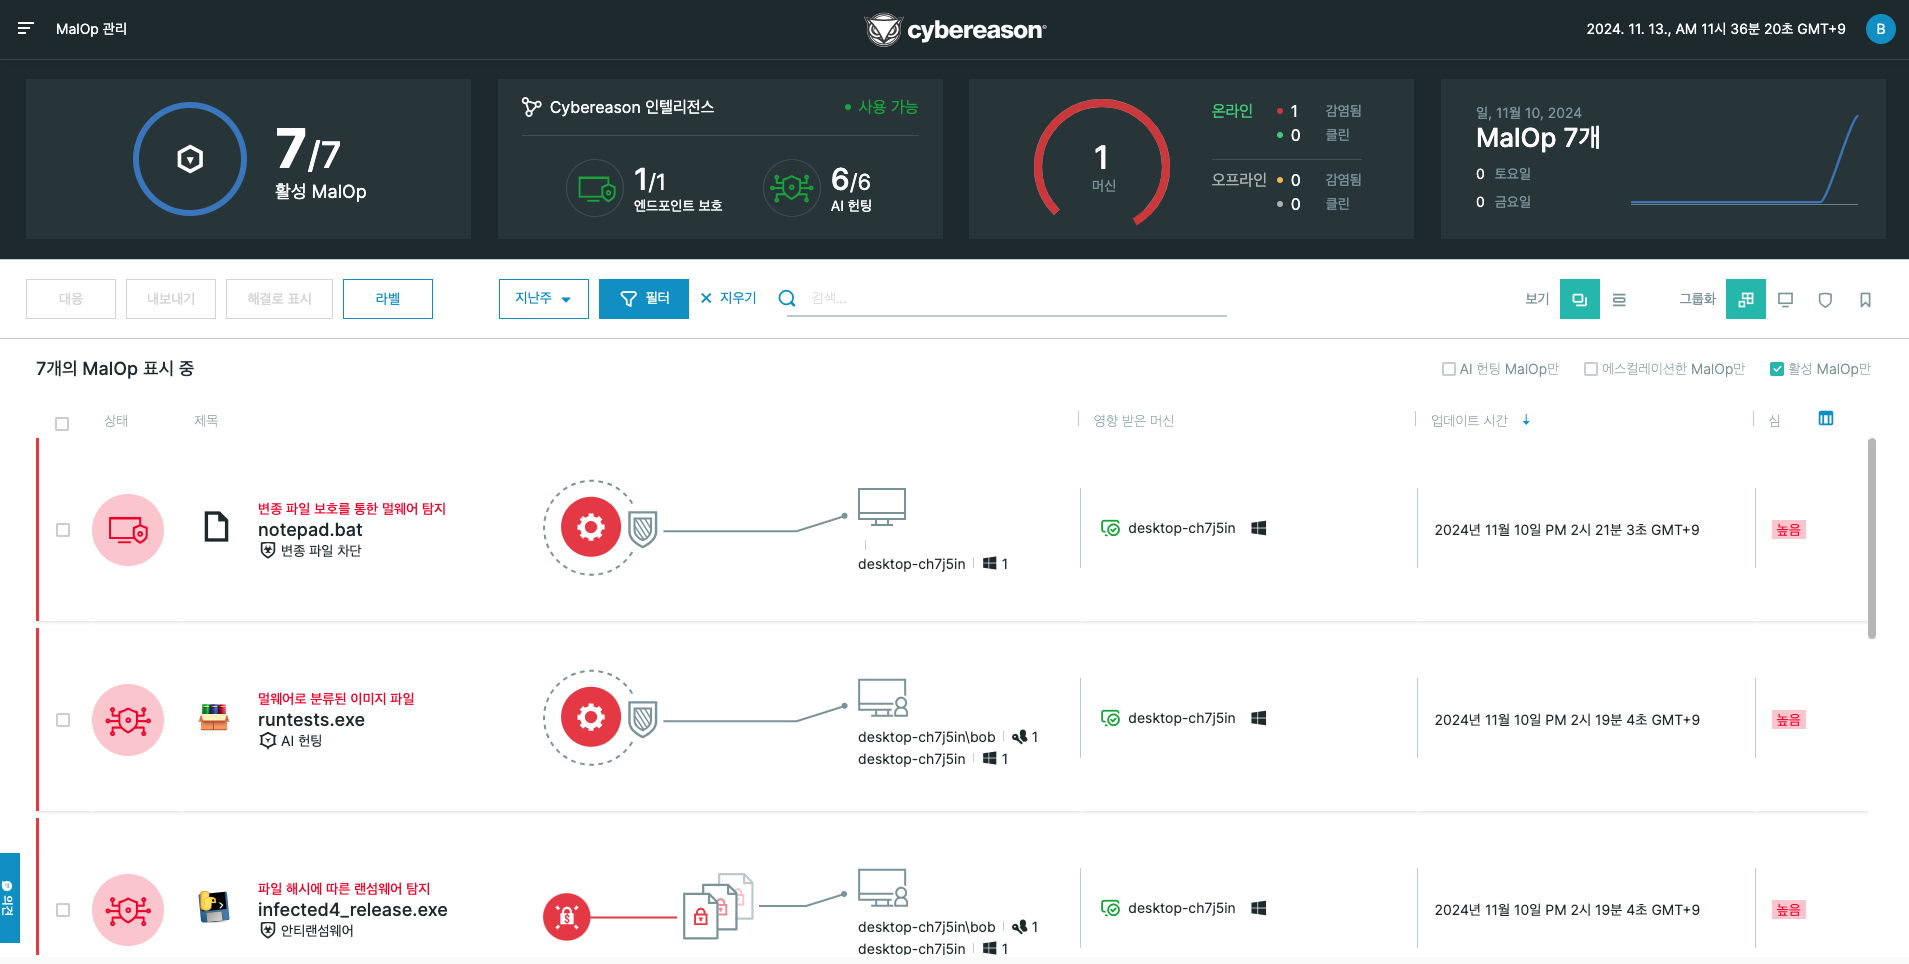Open the runtests.exe MalOp title
This screenshot has height=964, width=1909.
[311, 720]
